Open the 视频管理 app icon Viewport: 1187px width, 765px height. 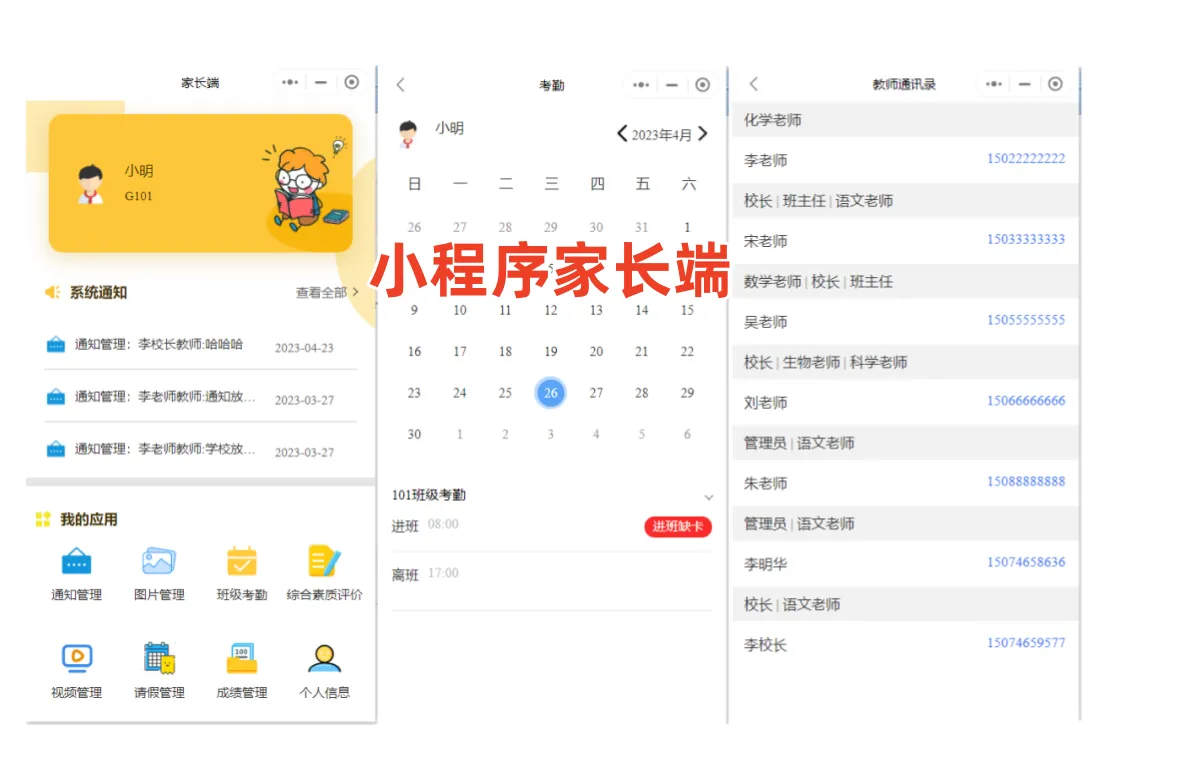pos(75,658)
